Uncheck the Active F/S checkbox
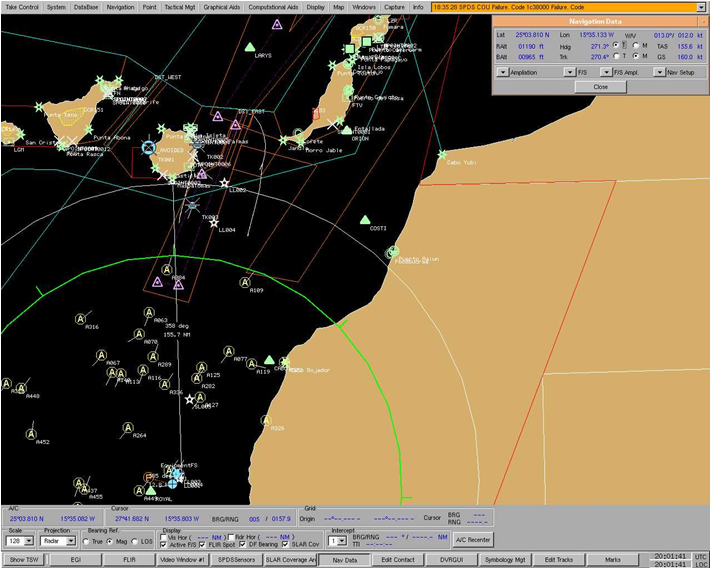 [163, 545]
